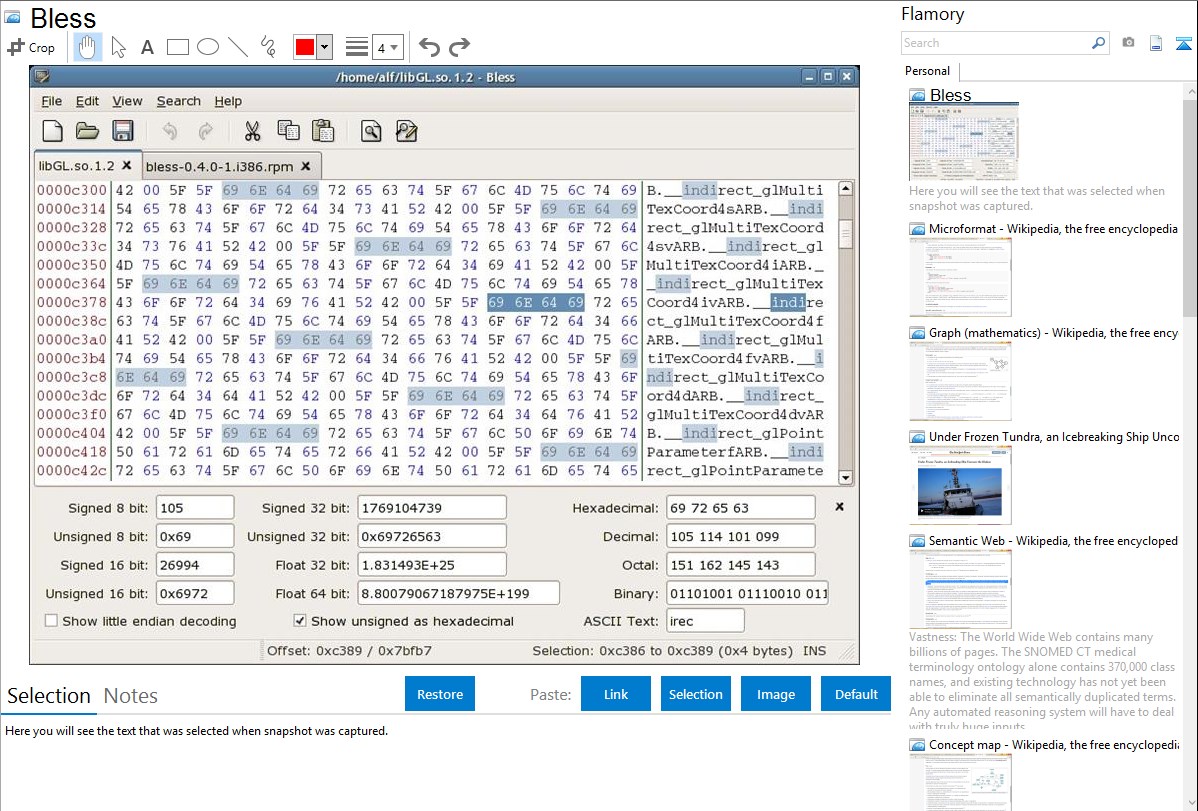Open the Personal tab

[927, 71]
